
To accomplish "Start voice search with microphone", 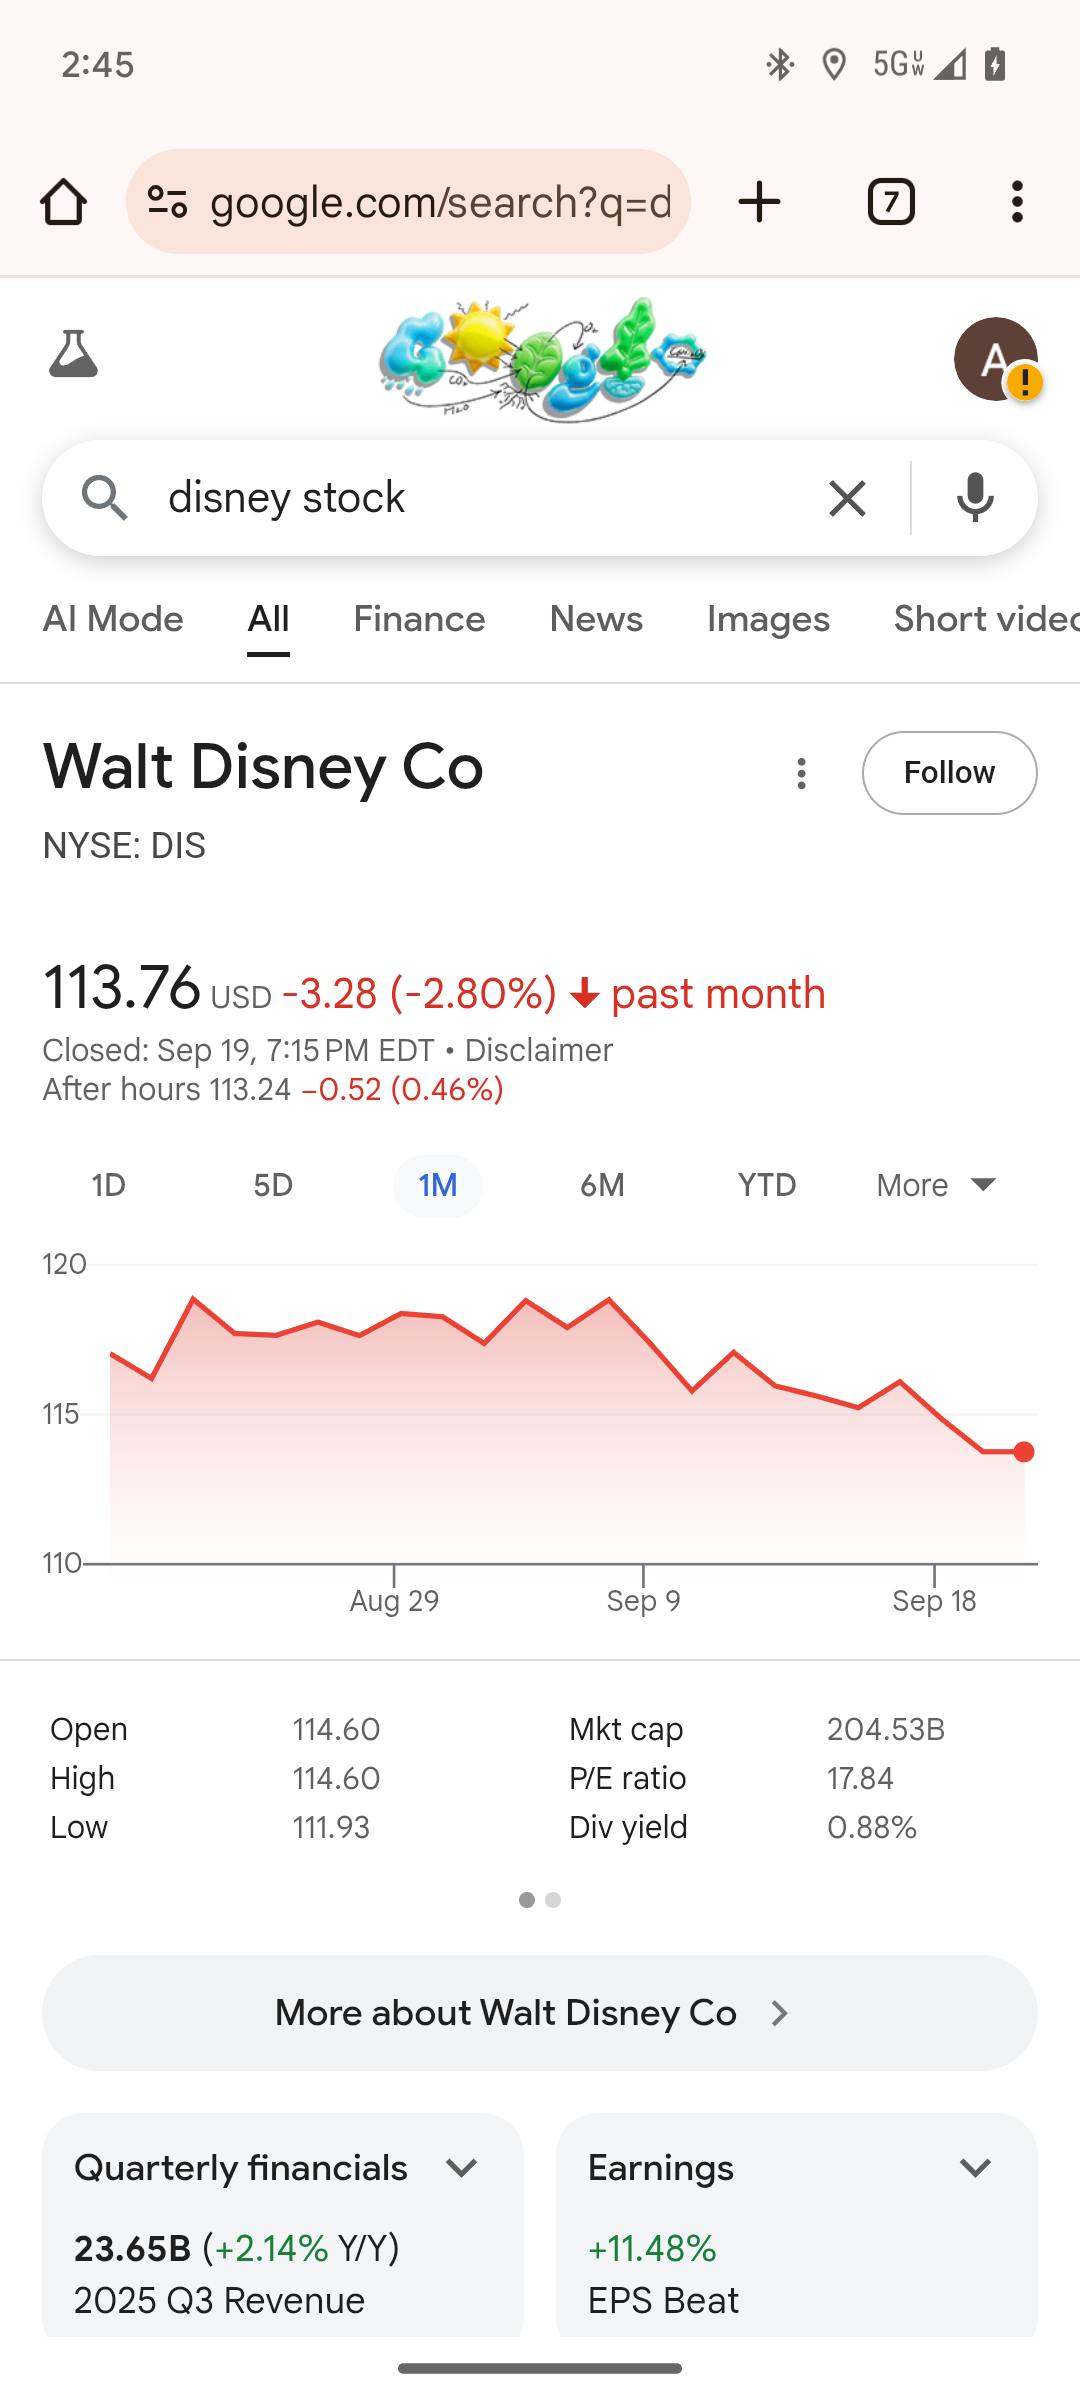I will (975, 498).
